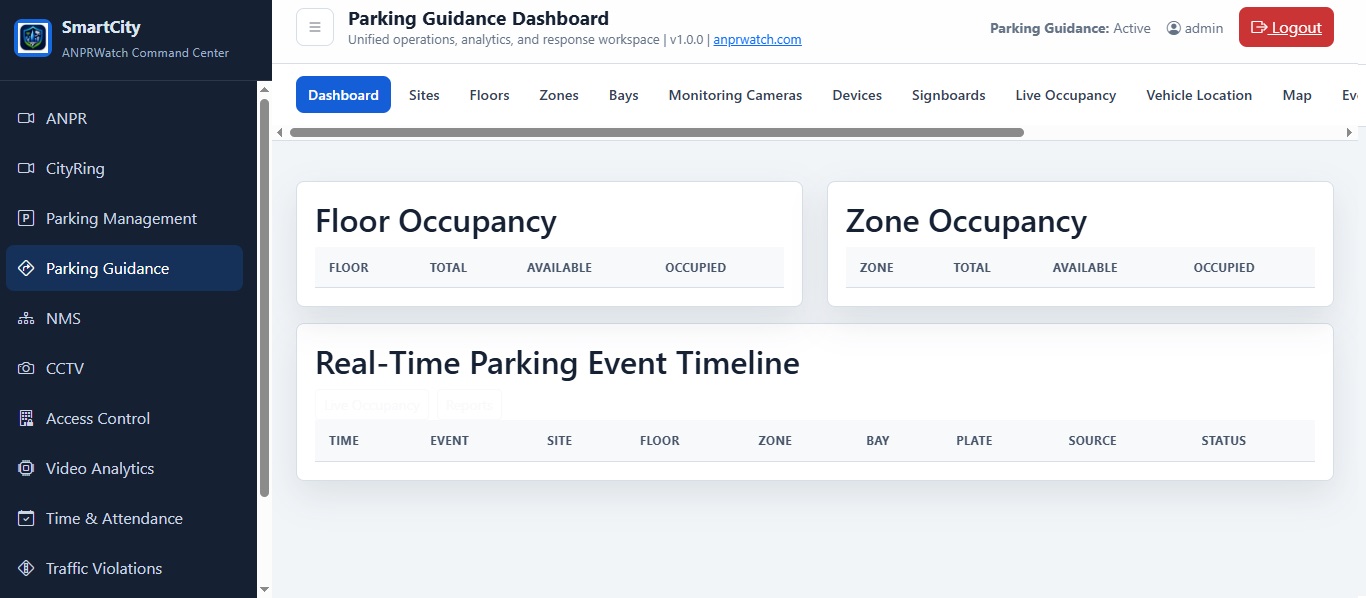Select Traffic Violations in sidebar
Image resolution: width=1366 pixels, height=598 pixels.
pyautogui.click(x=124, y=568)
